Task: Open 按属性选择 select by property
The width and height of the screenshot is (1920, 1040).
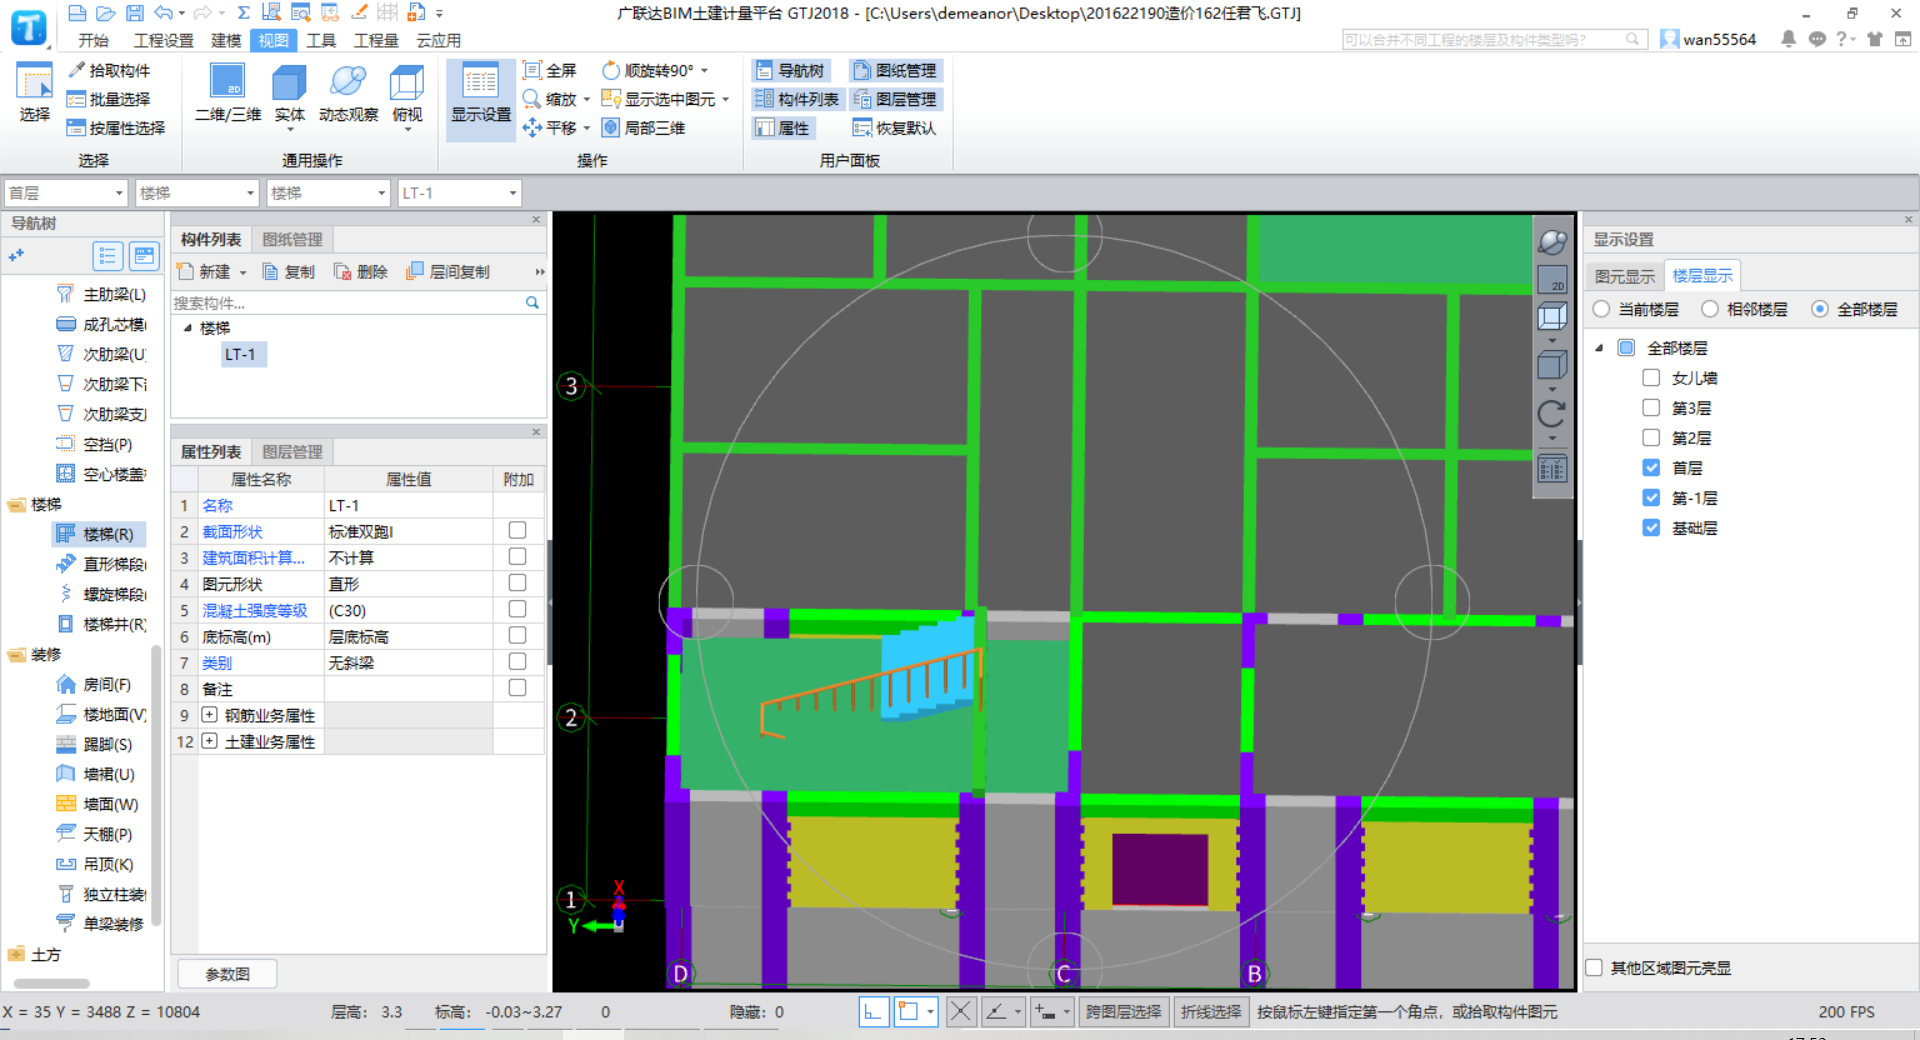Action: pos(115,128)
